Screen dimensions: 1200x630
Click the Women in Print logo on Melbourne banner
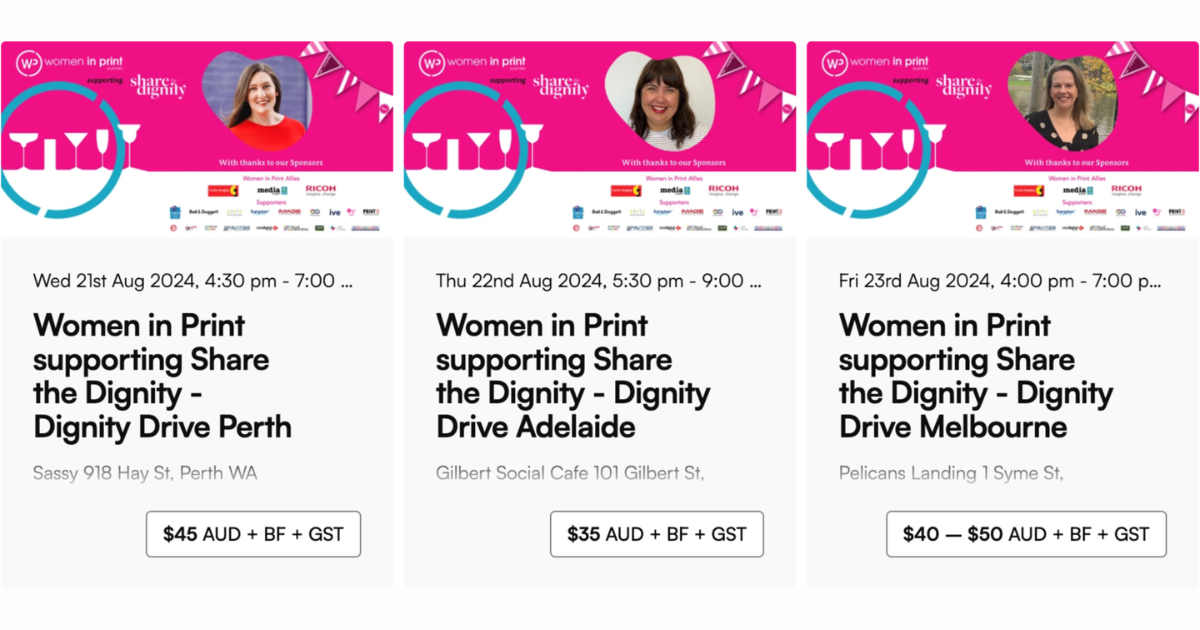pos(872,62)
